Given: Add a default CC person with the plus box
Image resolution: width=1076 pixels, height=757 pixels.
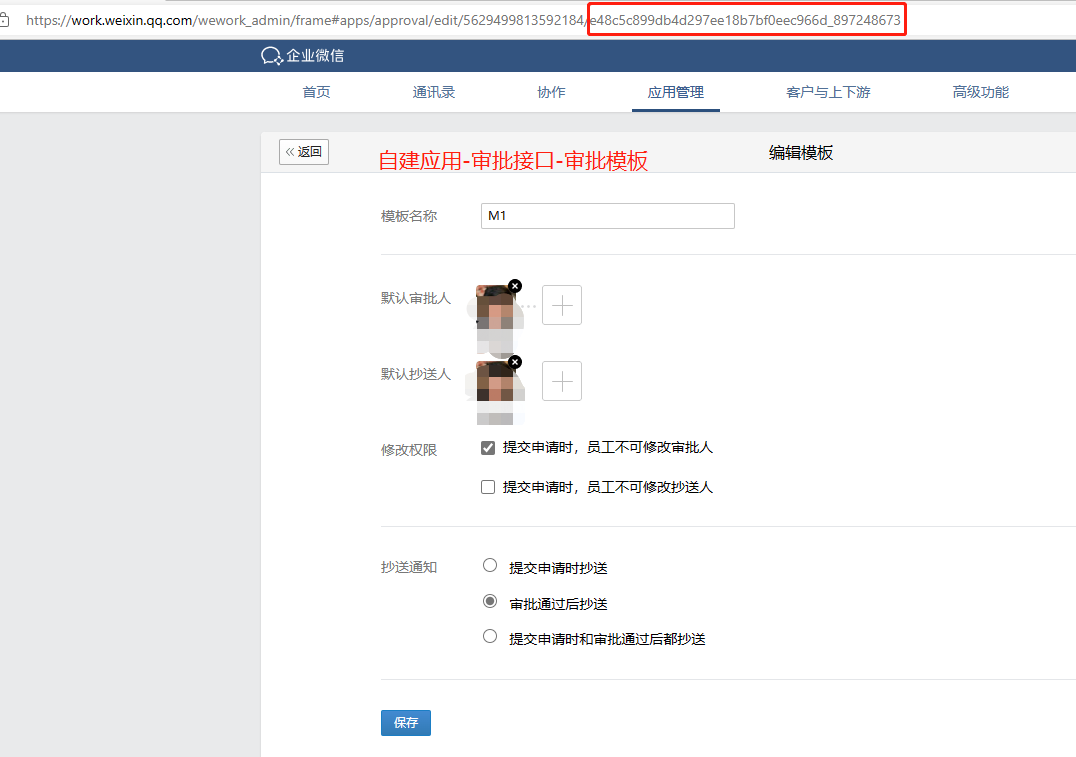Looking at the screenshot, I should point(562,381).
